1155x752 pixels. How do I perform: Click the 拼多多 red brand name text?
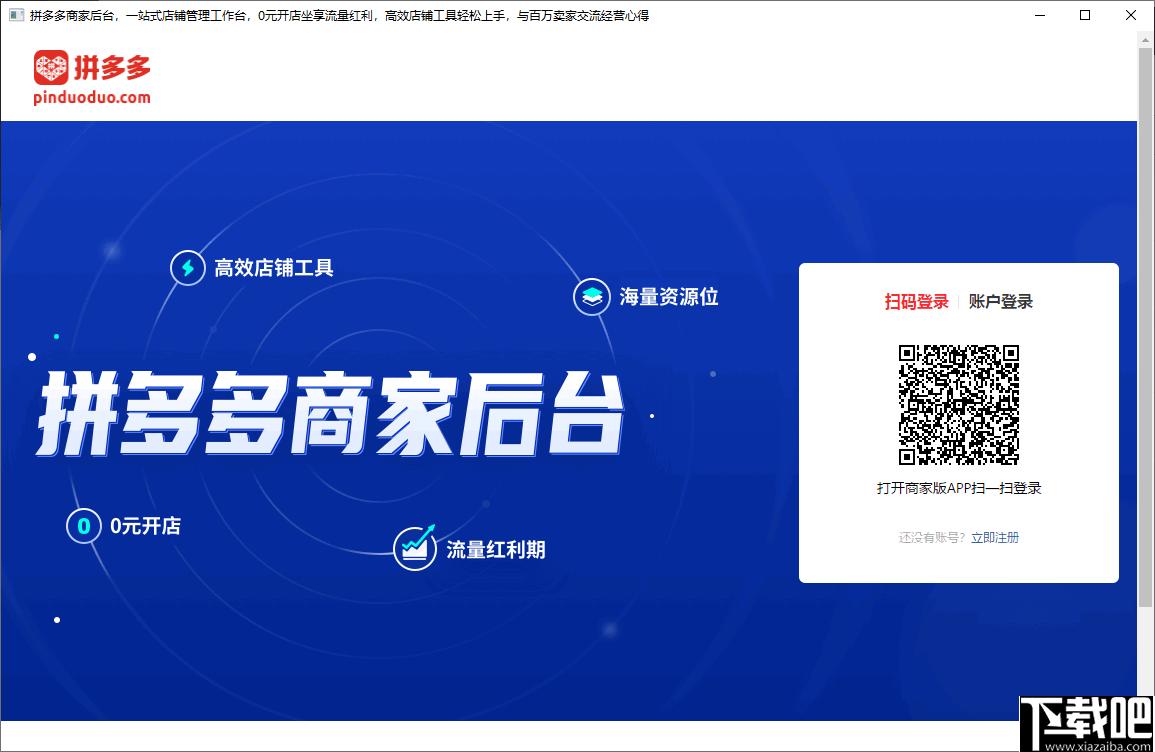click(112, 68)
